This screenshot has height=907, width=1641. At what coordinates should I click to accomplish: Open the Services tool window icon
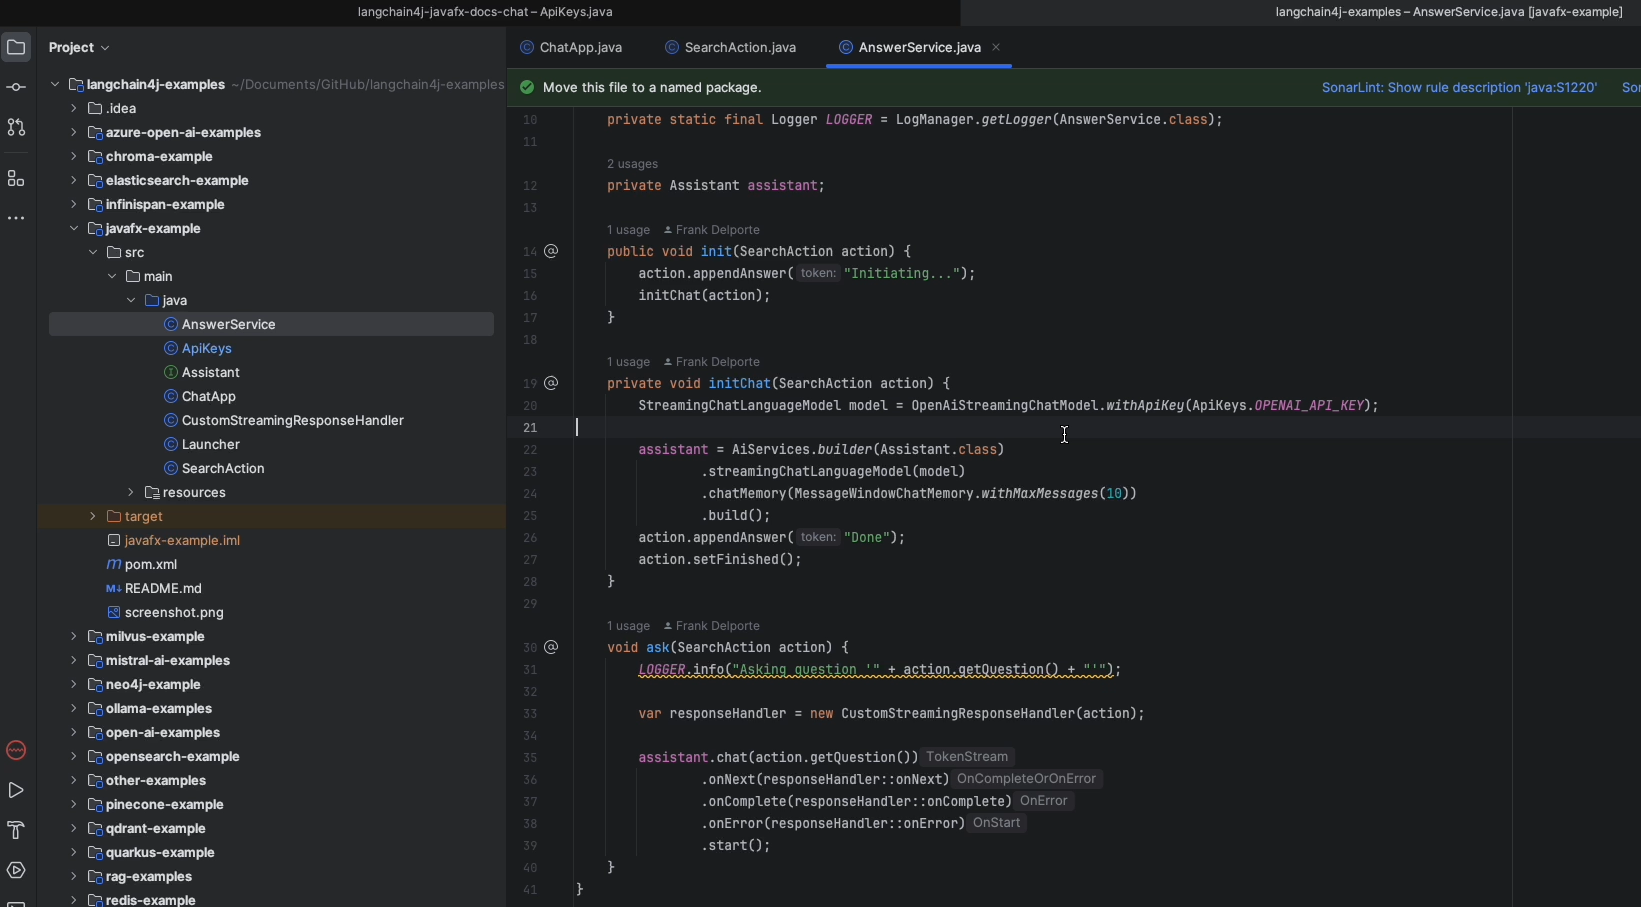pos(16,870)
